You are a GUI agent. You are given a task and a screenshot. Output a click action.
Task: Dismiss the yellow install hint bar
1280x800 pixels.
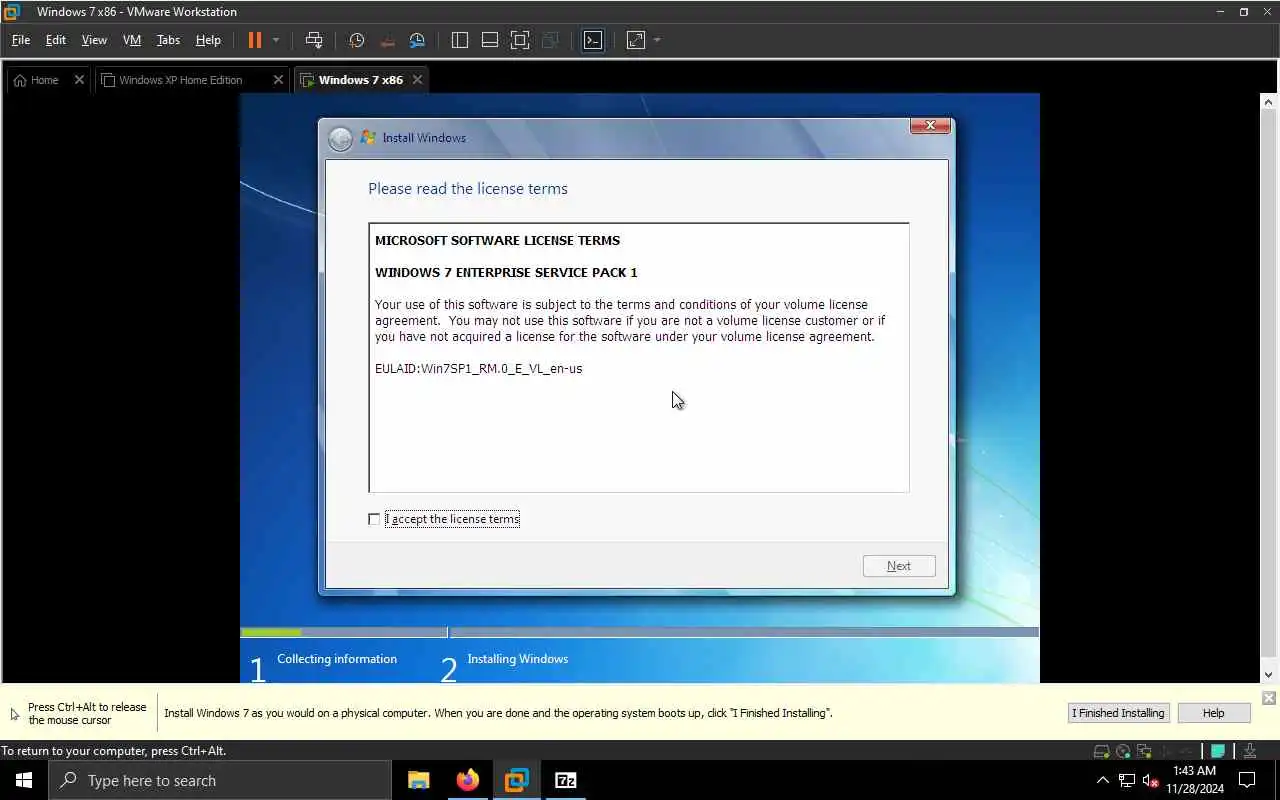pyautogui.click(x=1269, y=698)
